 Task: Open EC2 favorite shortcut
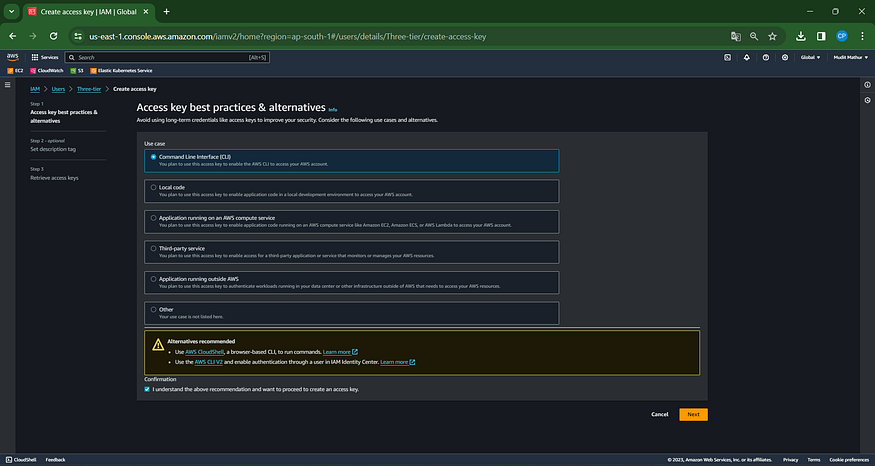pyautogui.click(x=15, y=71)
